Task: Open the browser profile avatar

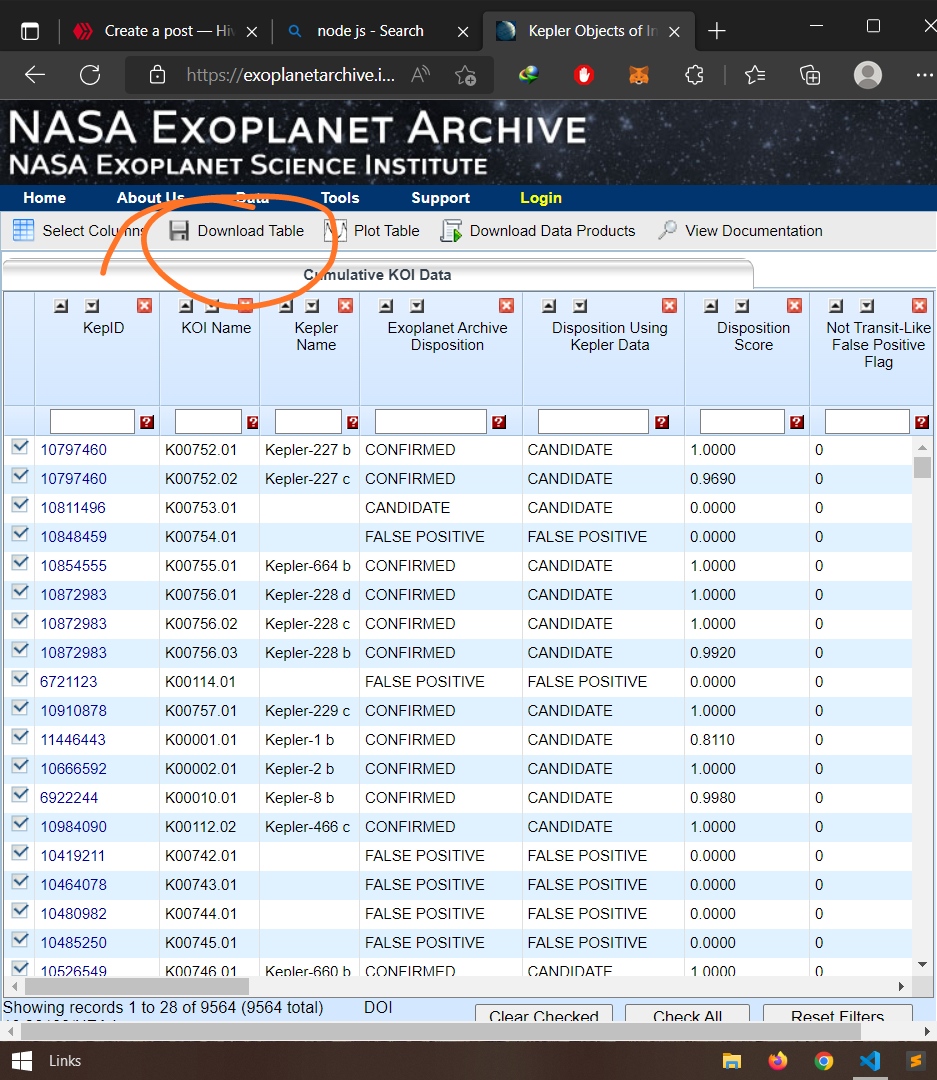Action: pos(868,74)
